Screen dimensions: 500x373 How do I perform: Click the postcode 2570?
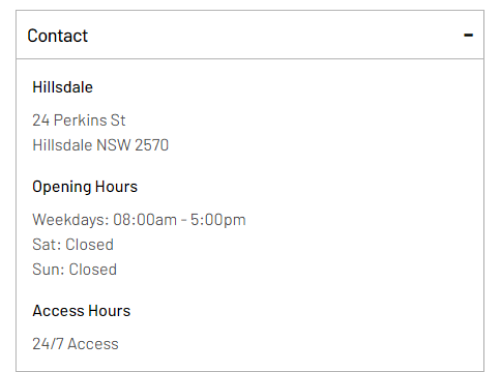pyautogui.click(x=152, y=145)
